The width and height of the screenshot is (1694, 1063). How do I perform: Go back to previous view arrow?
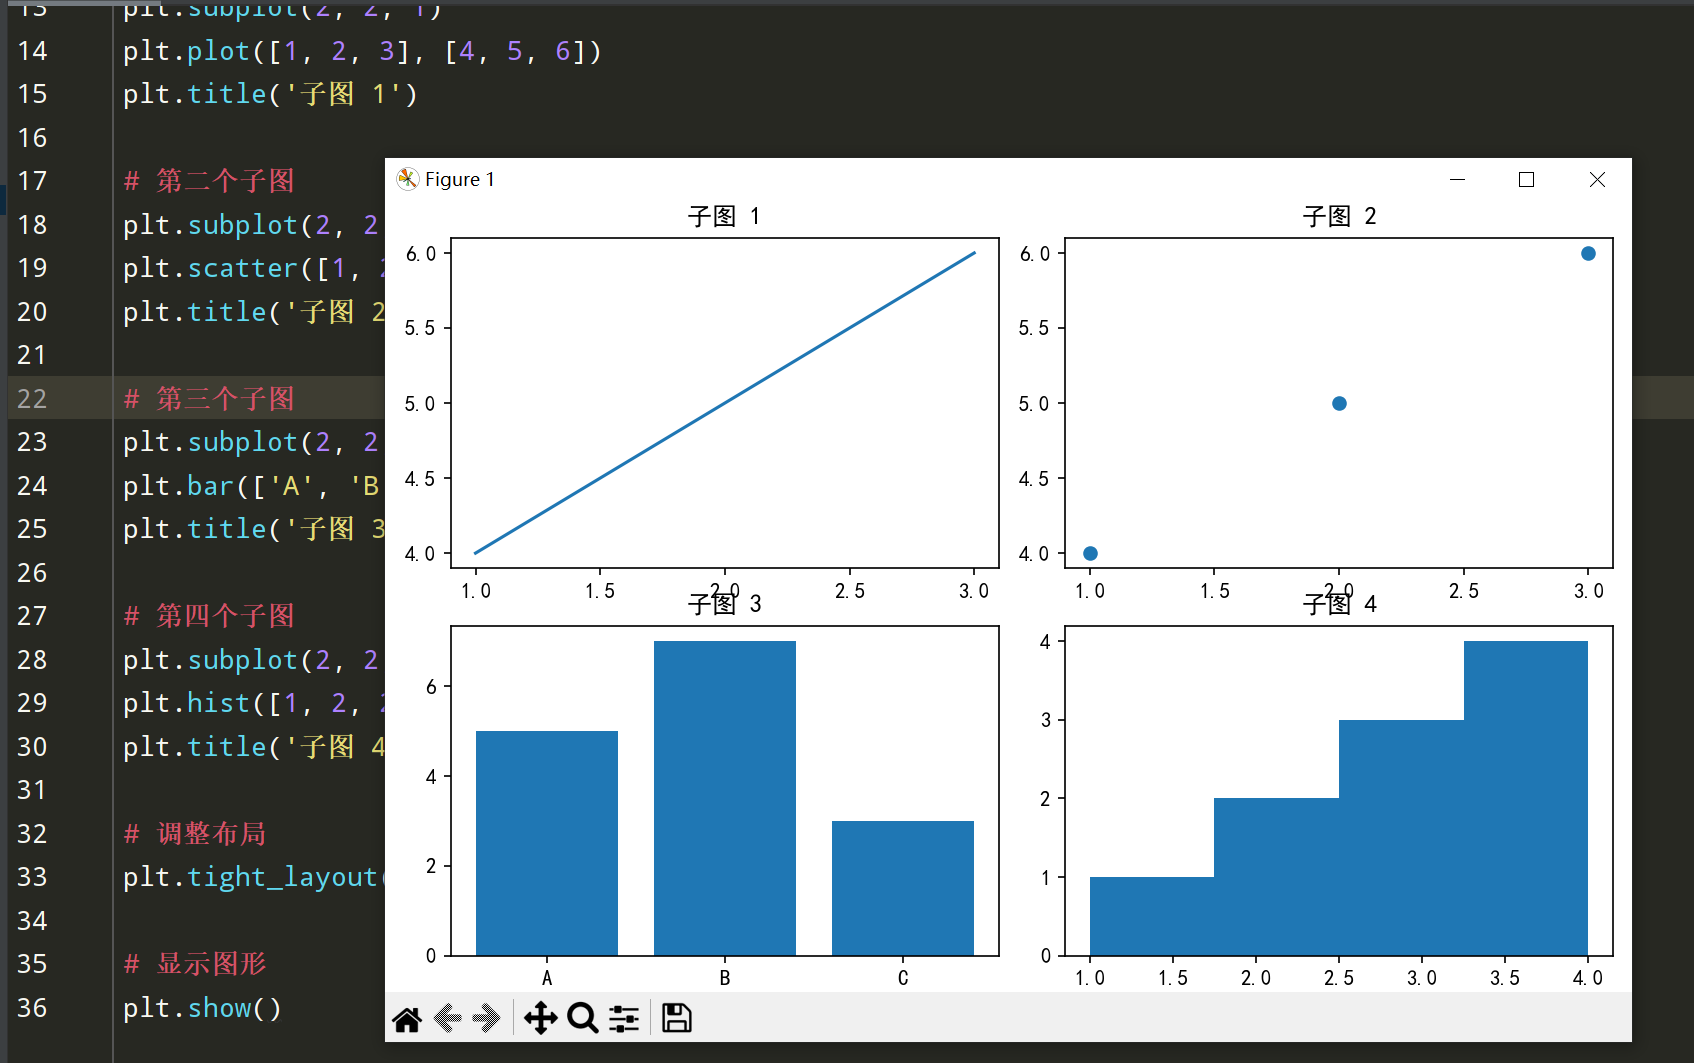pyautogui.click(x=447, y=1019)
